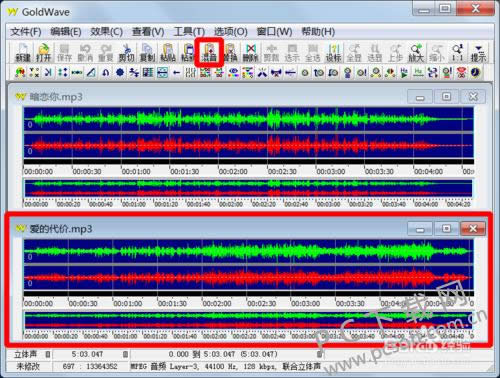Open the 帮助(H) menu
Image resolution: width=500 pixels, height=378 pixels.
pyautogui.click(x=318, y=32)
